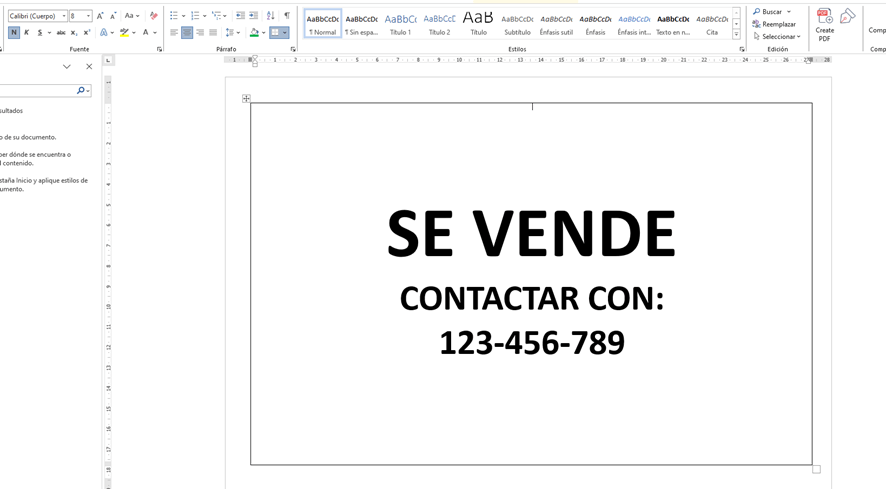This screenshot has width=886, height=489.
Task: Click the Create PDF Acrobat icon
Action: click(x=824, y=25)
